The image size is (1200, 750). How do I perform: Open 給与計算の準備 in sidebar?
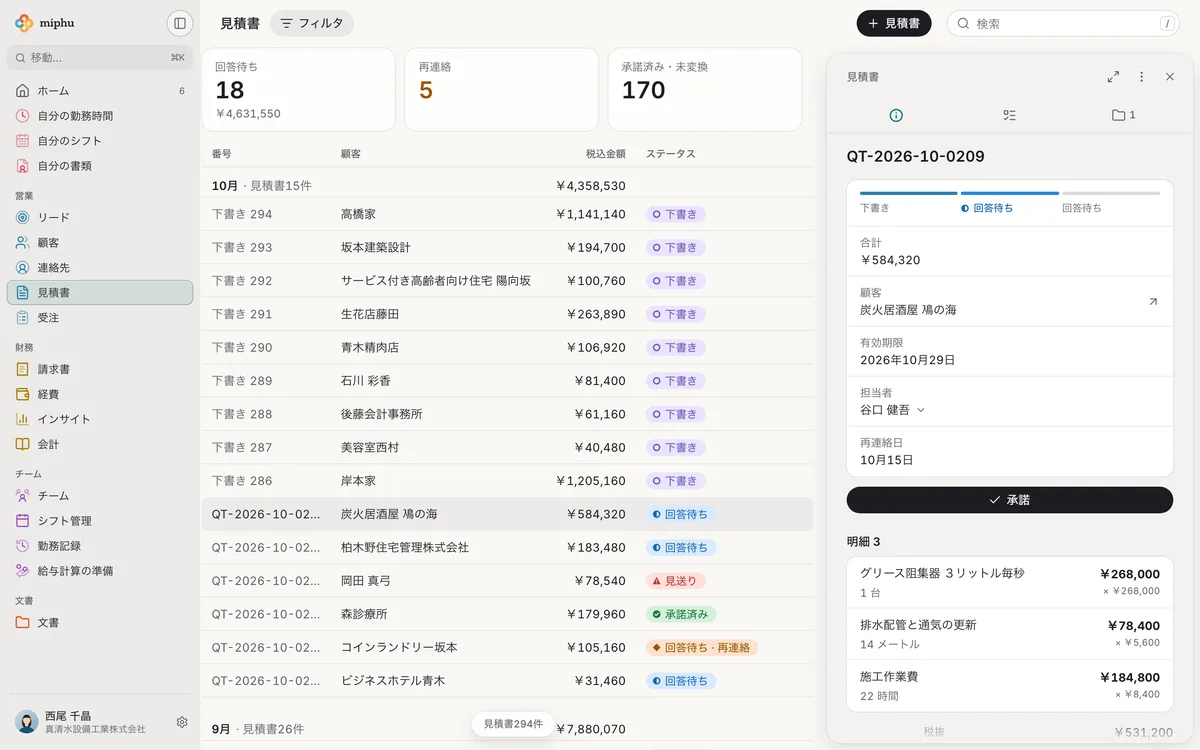(100, 570)
